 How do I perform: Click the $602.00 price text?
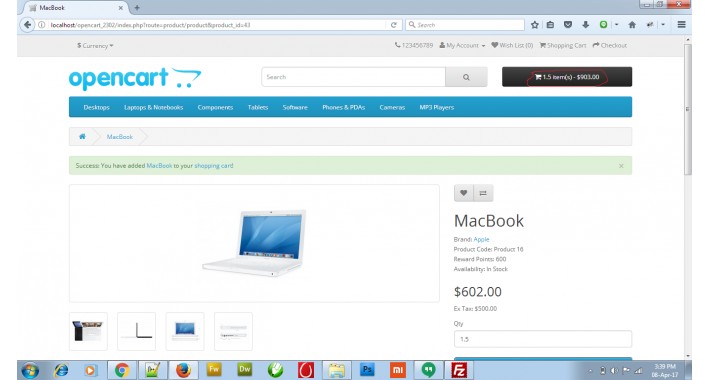(x=478, y=292)
